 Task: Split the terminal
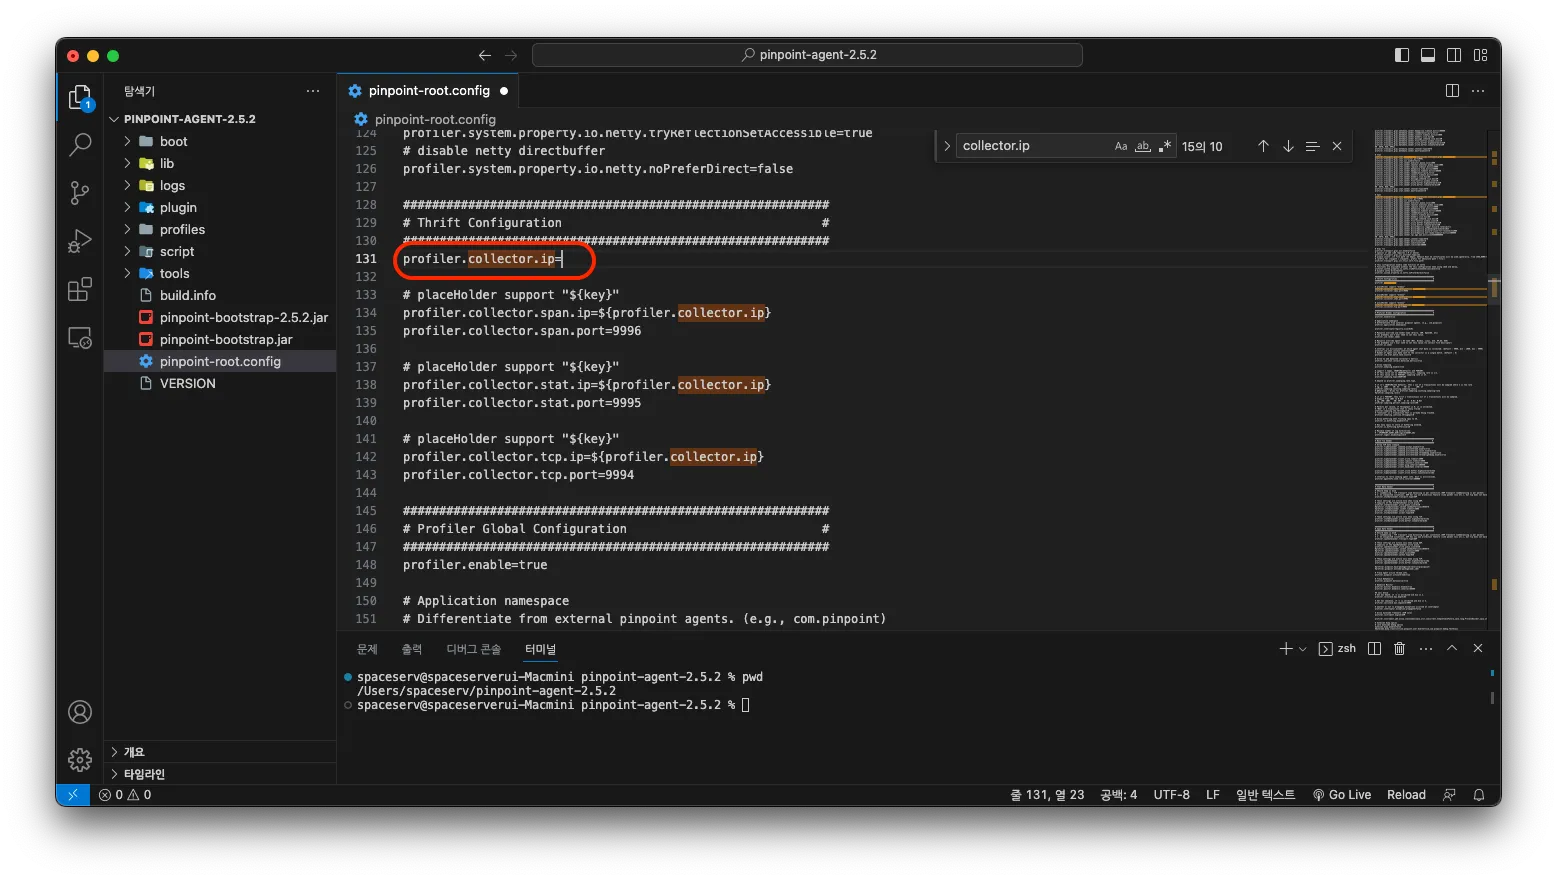1375,649
